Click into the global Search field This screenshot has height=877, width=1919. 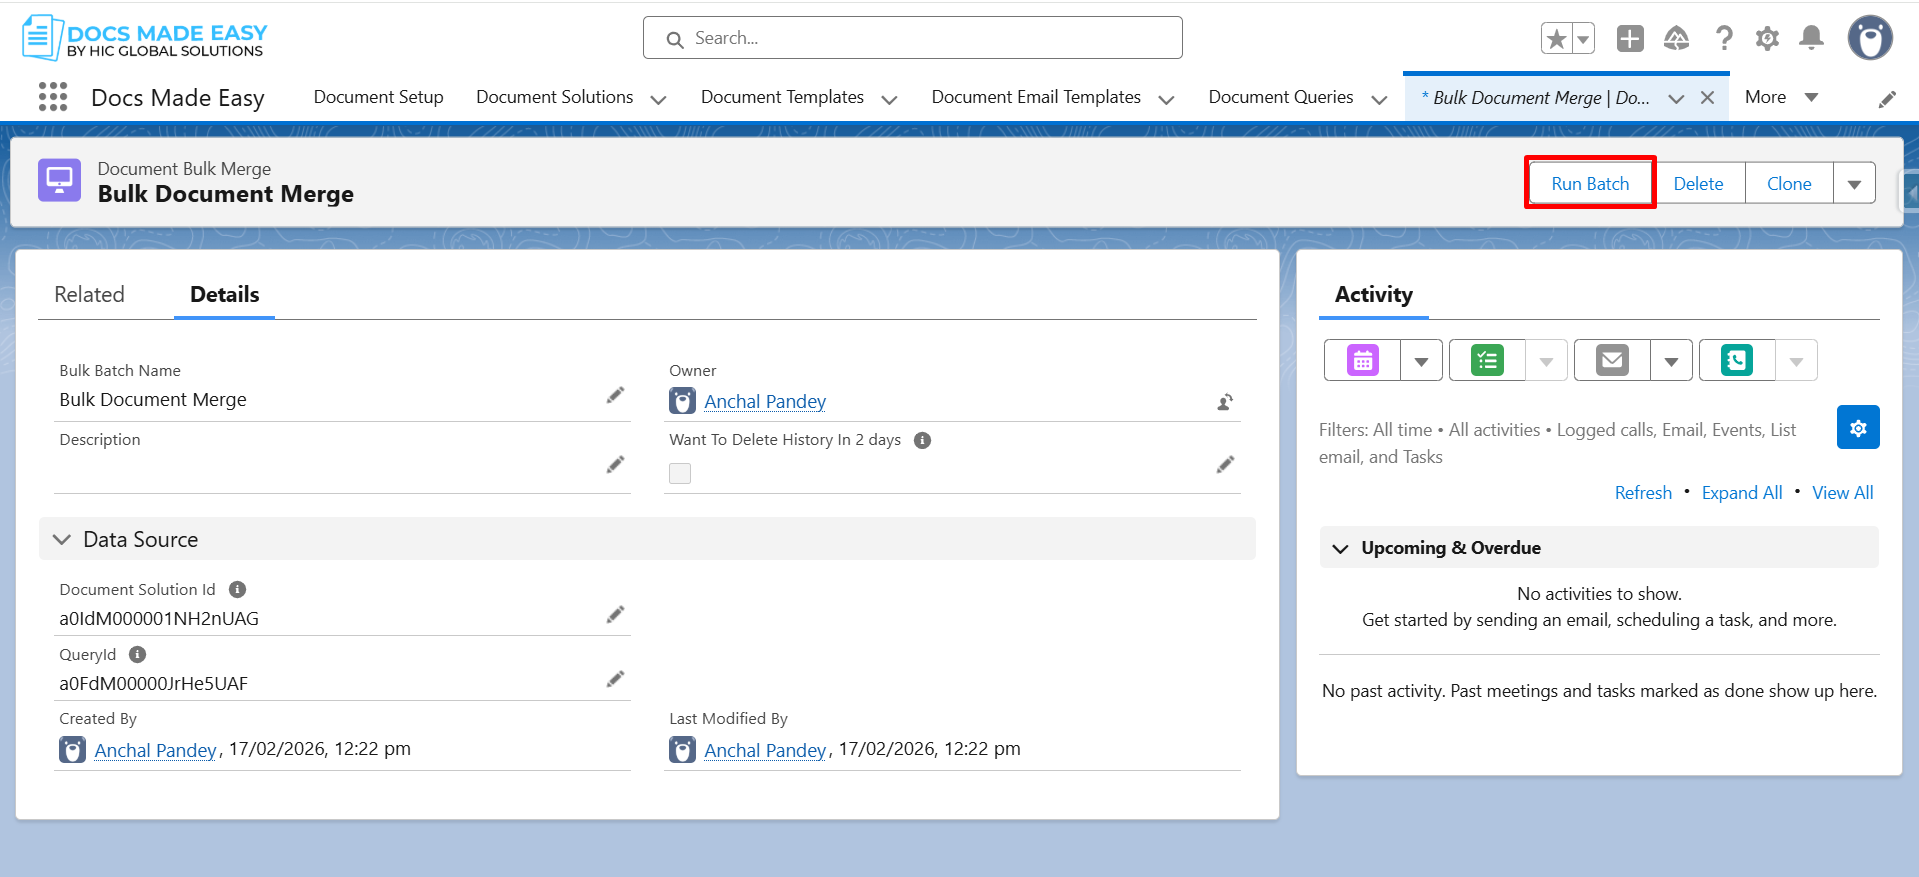912,38
